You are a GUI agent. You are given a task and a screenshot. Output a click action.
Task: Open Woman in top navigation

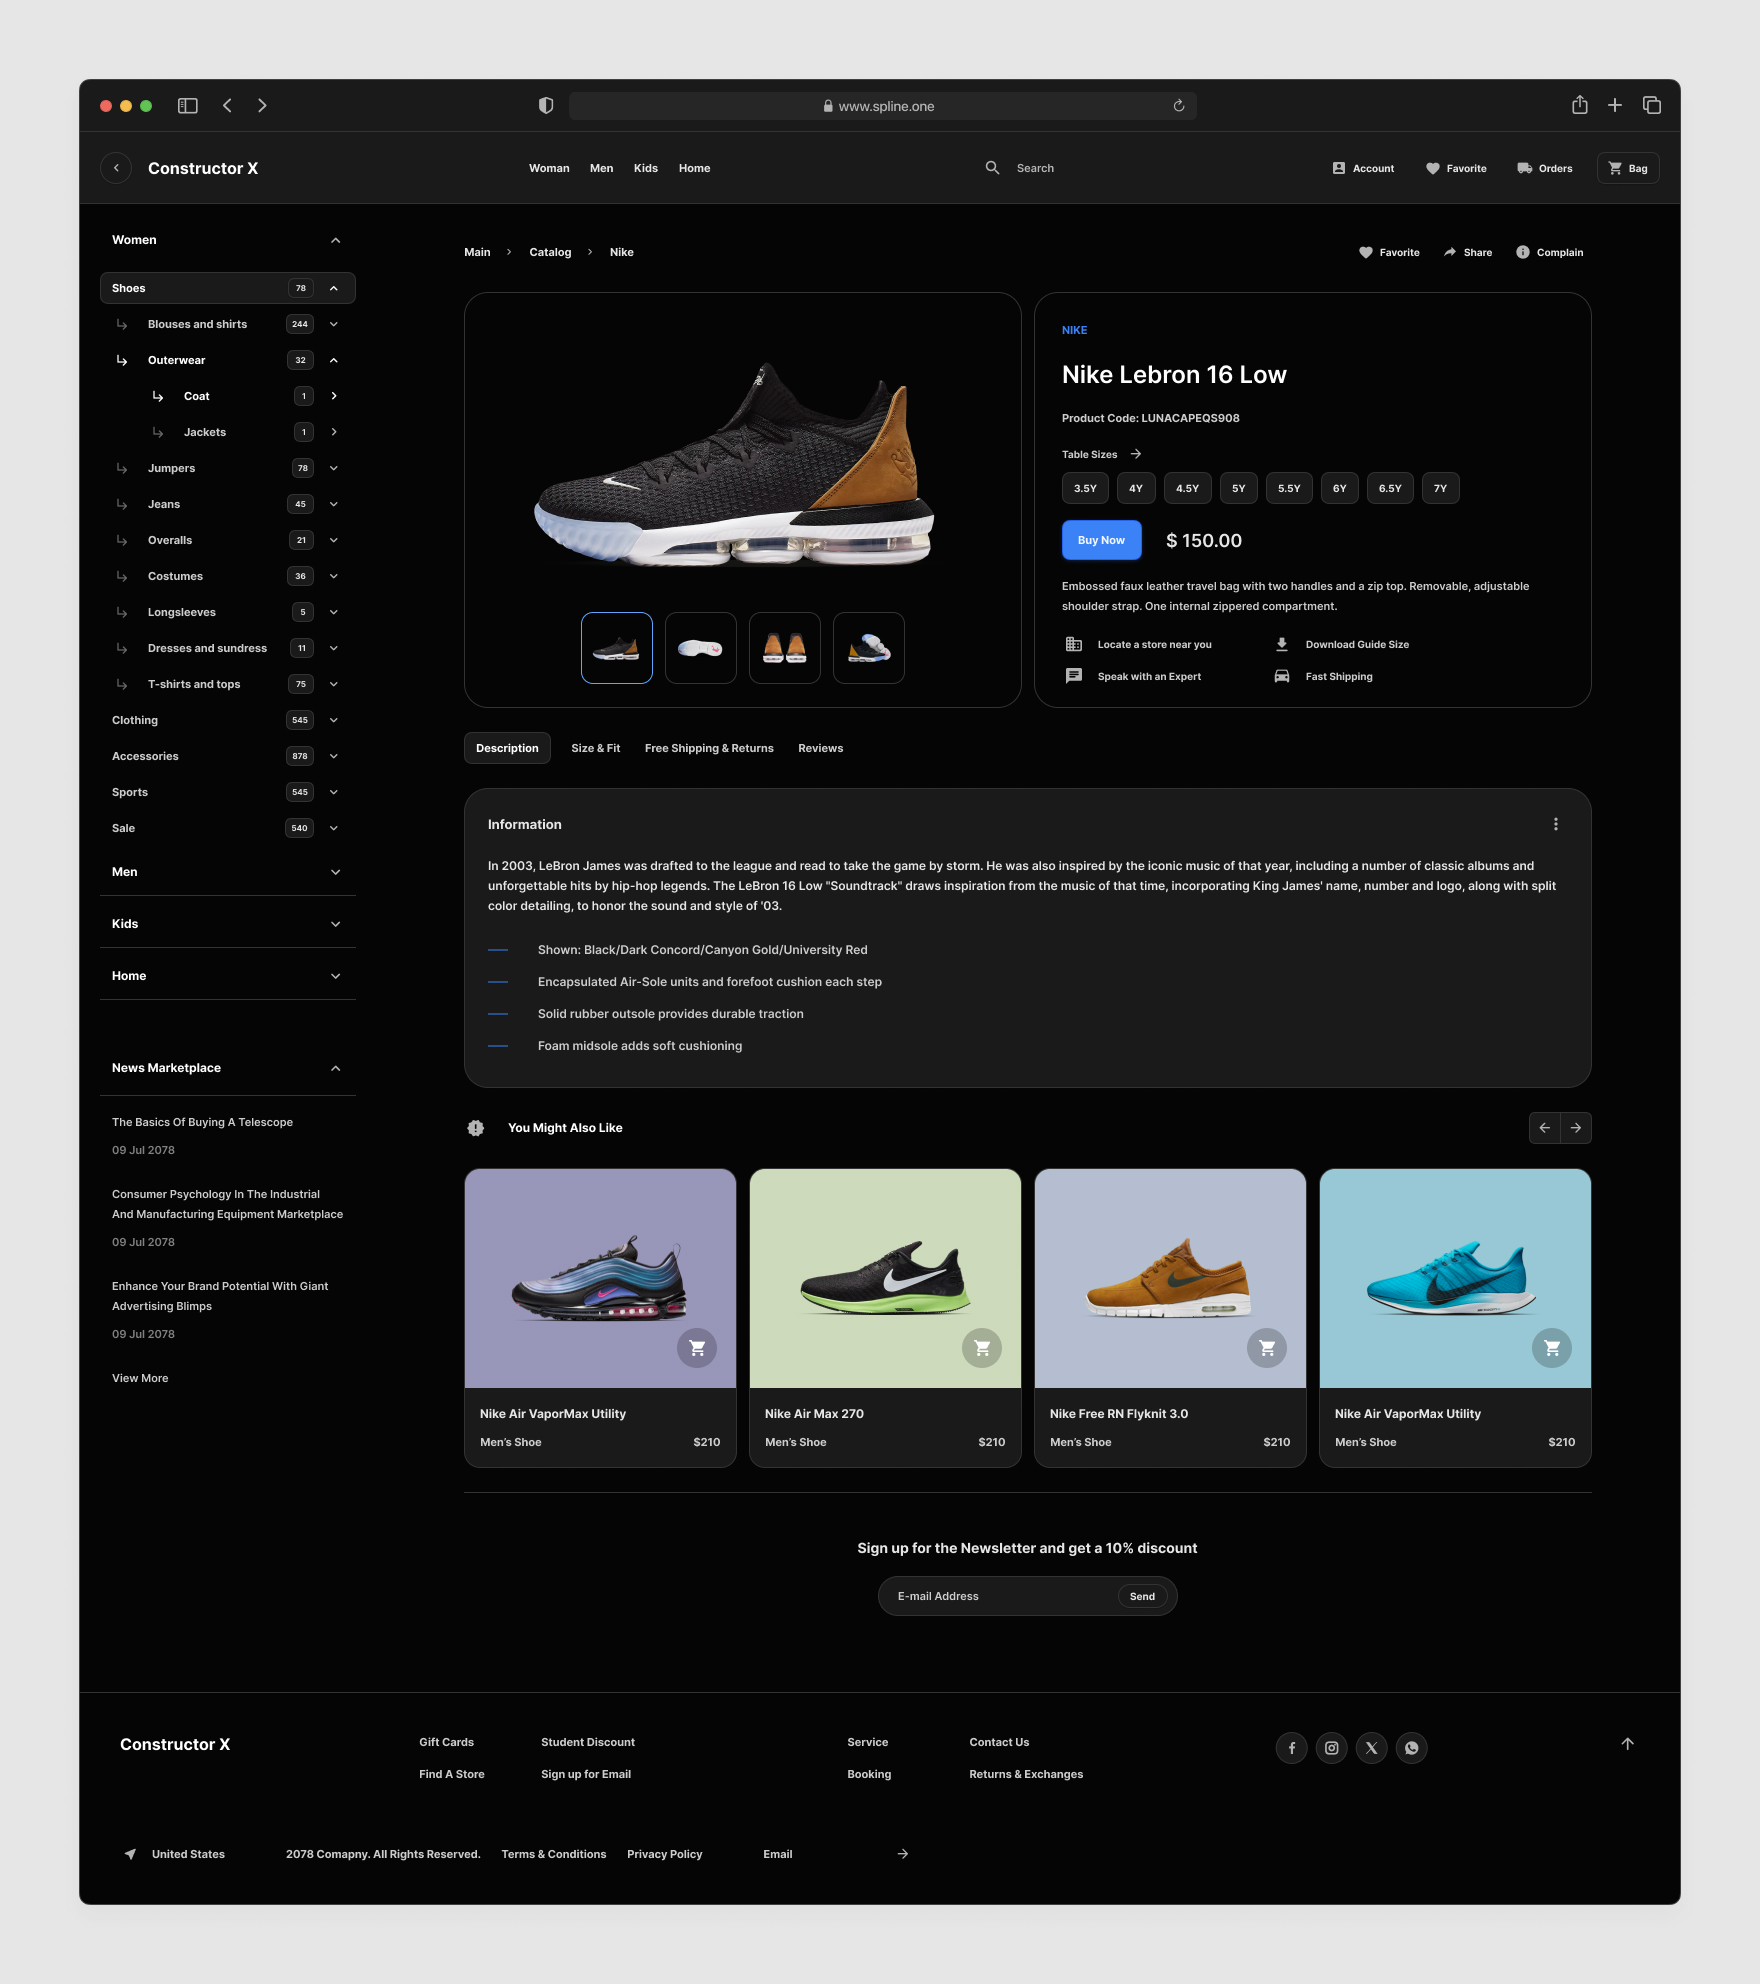[x=549, y=168]
